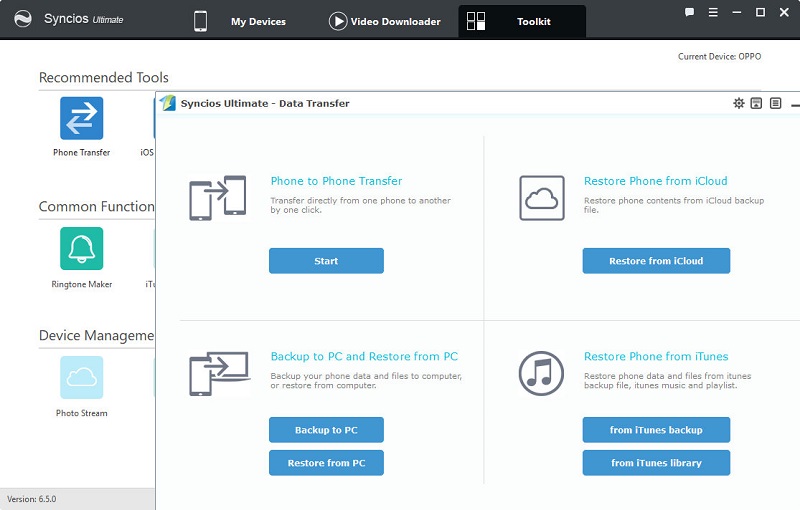
Task: Click the Backup to PC button
Action: (x=327, y=430)
